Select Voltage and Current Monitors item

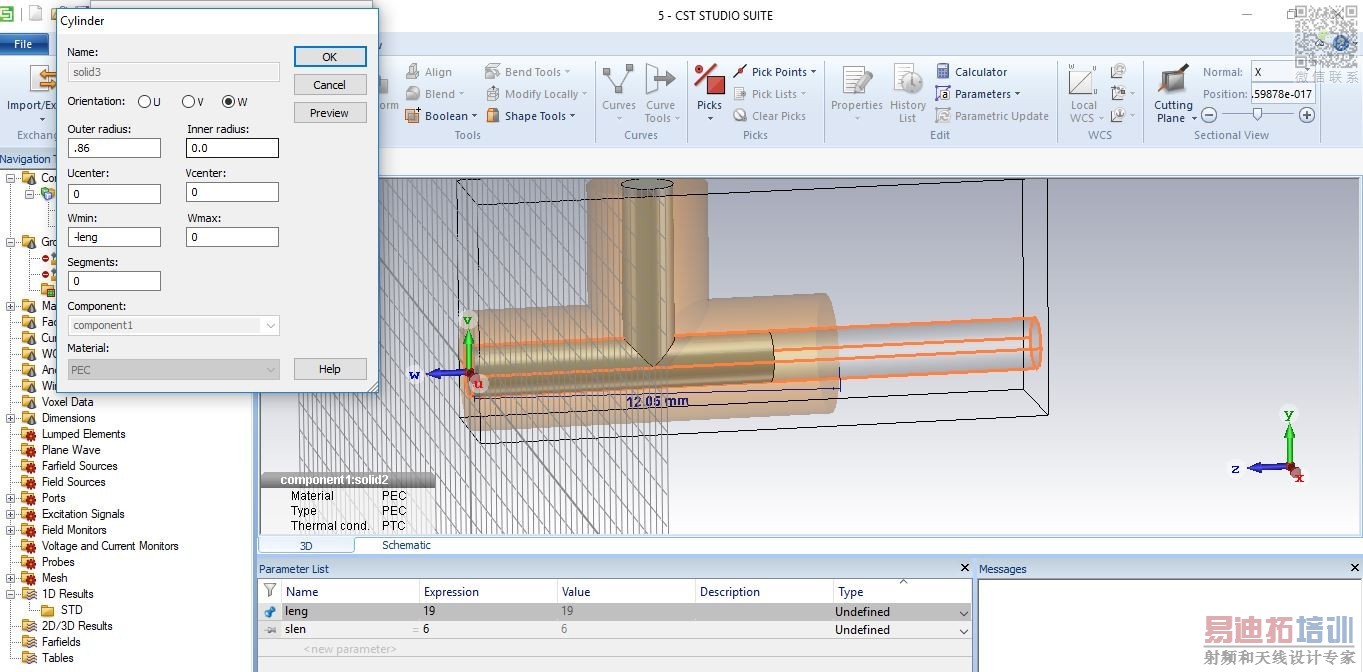110,546
